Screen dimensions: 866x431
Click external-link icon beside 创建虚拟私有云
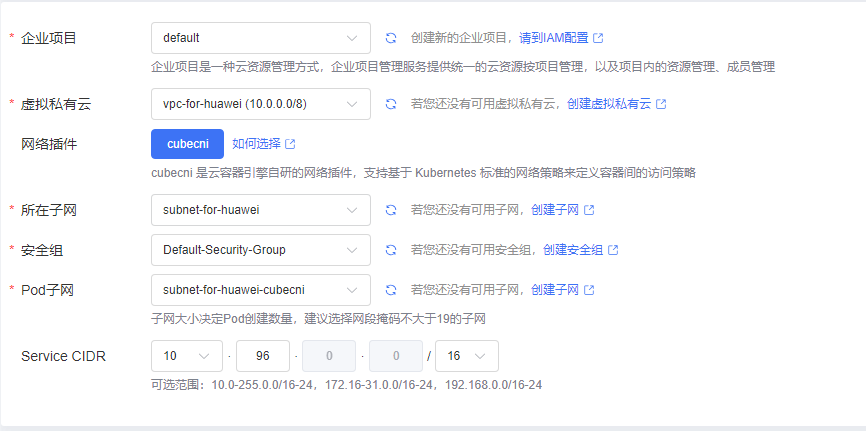point(661,104)
